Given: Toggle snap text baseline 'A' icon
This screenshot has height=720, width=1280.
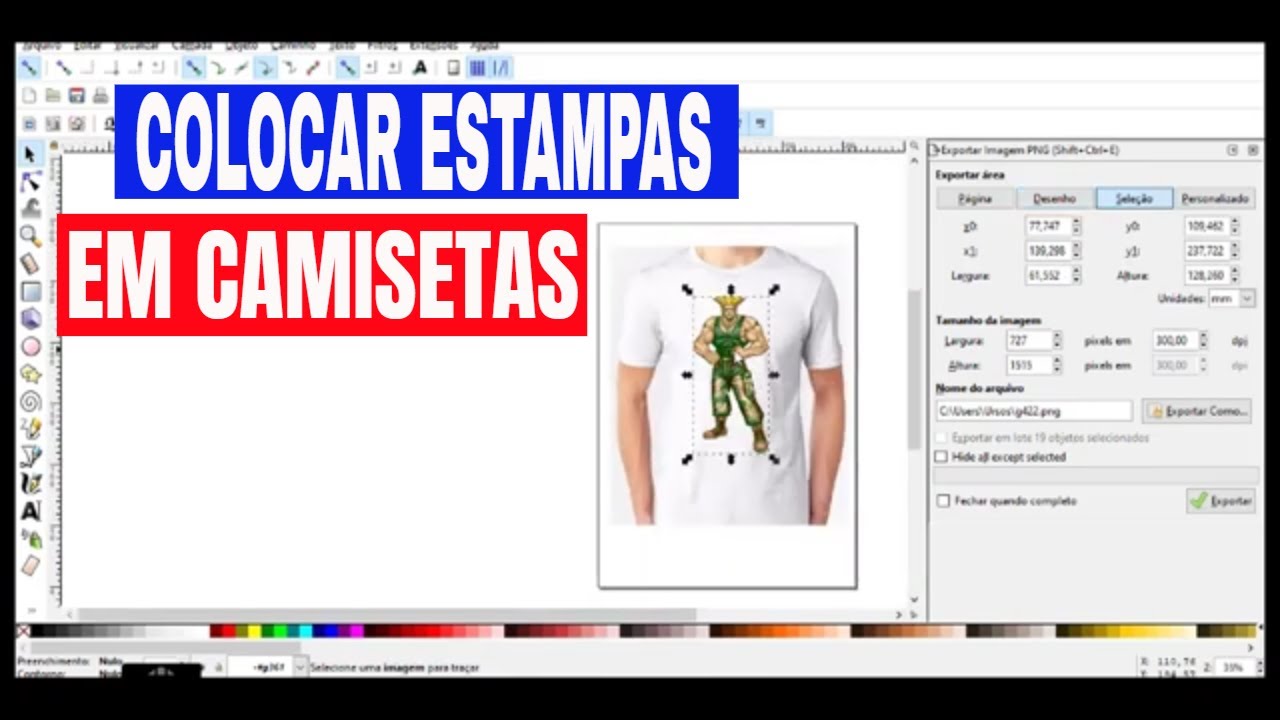Looking at the screenshot, I should pos(420,68).
